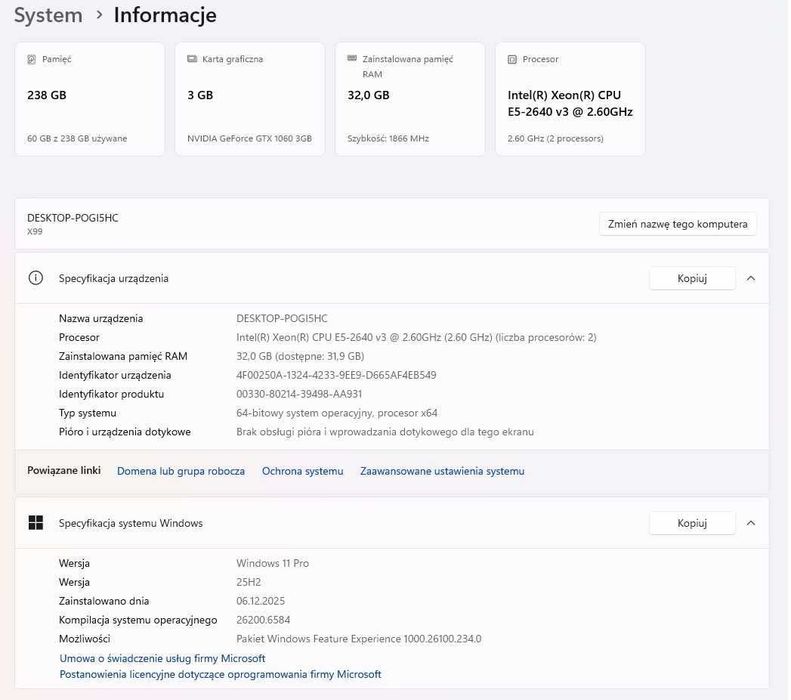This screenshot has height=700, width=791.
Task: Click the info icon beside Specyfikacja urządzenia
Action: pyautogui.click(x=36, y=278)
